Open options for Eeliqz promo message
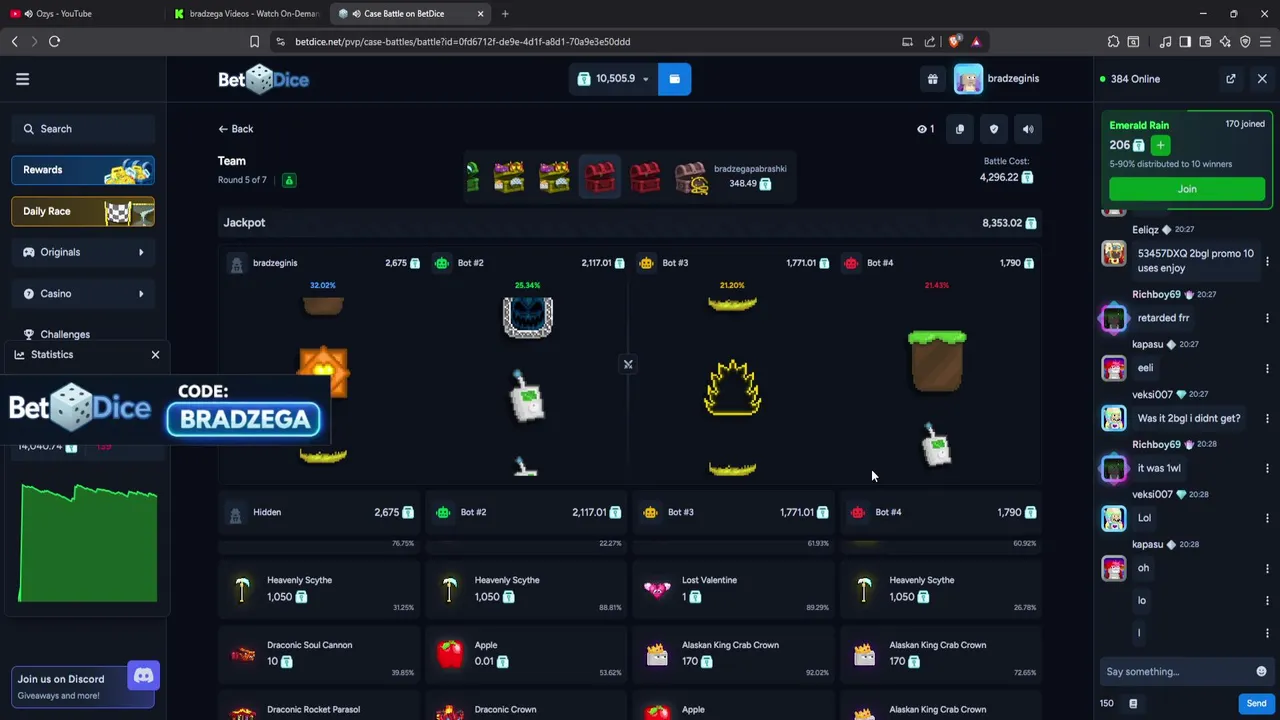Screen dimensions: 1280x720 (1267, 261)
